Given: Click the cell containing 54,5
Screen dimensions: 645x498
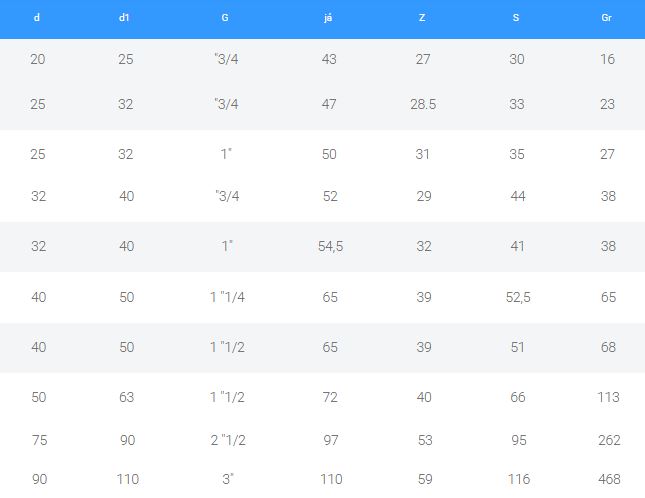Looking at the screenshot, I should tap(330, 246).
